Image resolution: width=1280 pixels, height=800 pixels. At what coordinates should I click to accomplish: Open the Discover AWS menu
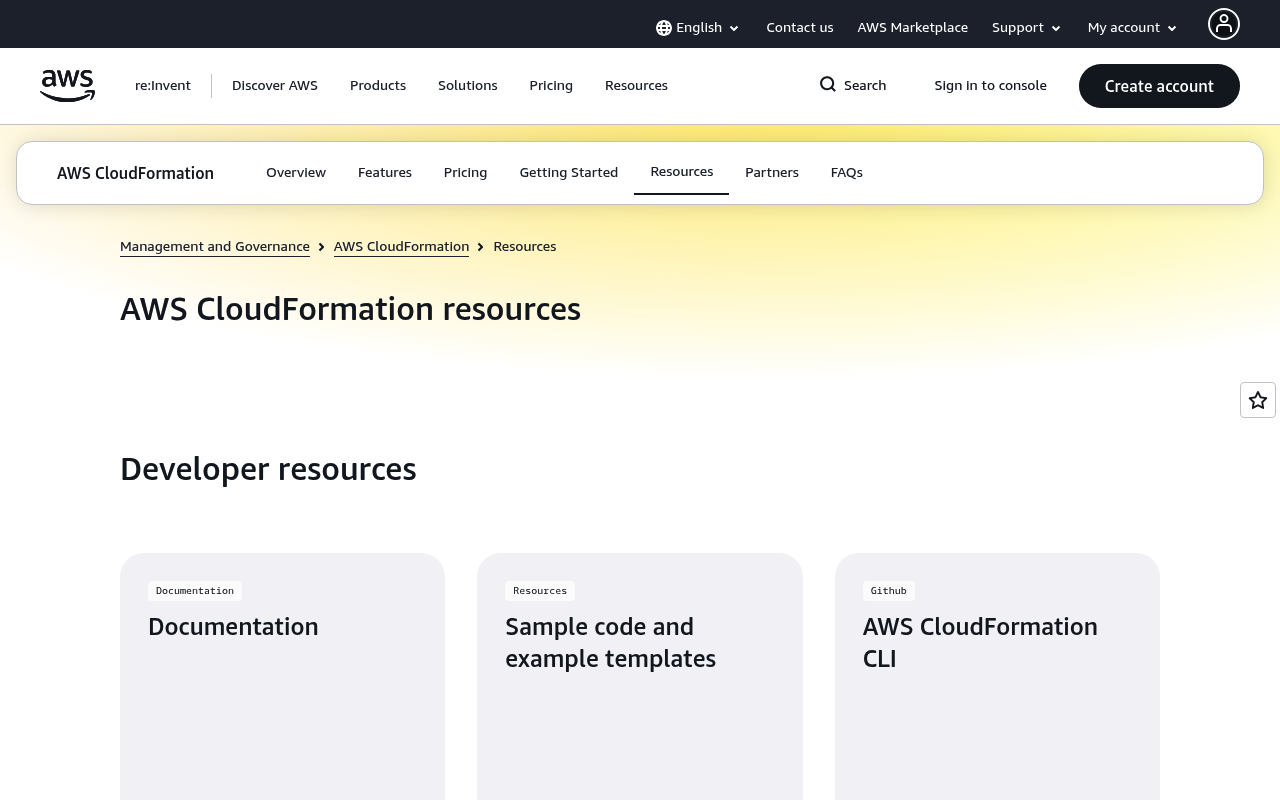pos(275,86)
